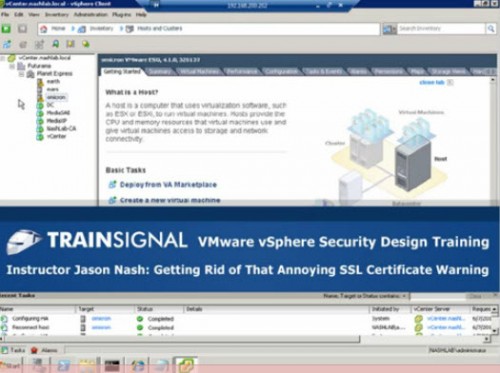Open the Tasks view in status bar
The width and height of the screenshot is (500, 373).
[13, 350]
